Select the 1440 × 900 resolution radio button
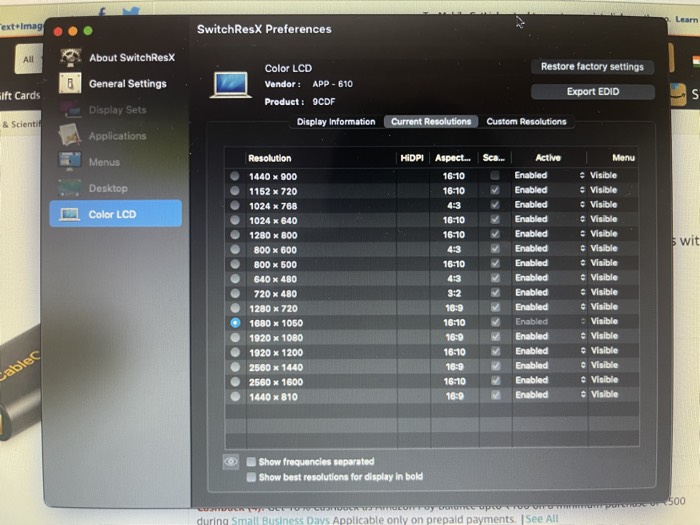Viewport: 700px width, 525px height. click(235, 176)
